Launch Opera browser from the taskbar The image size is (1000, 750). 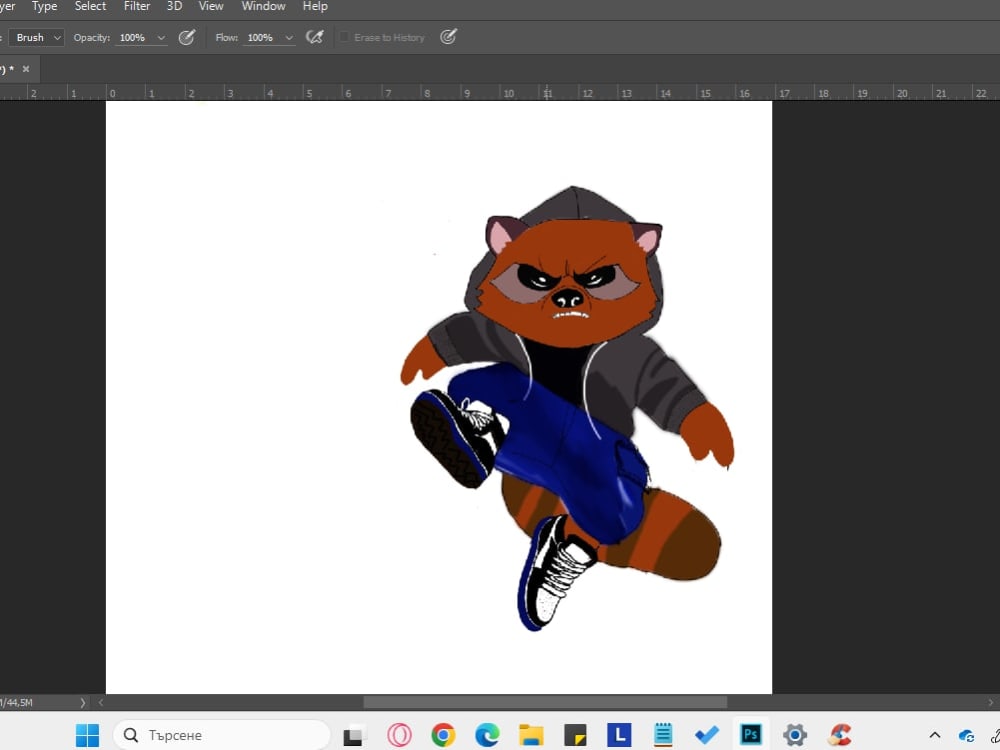[399, 735]
